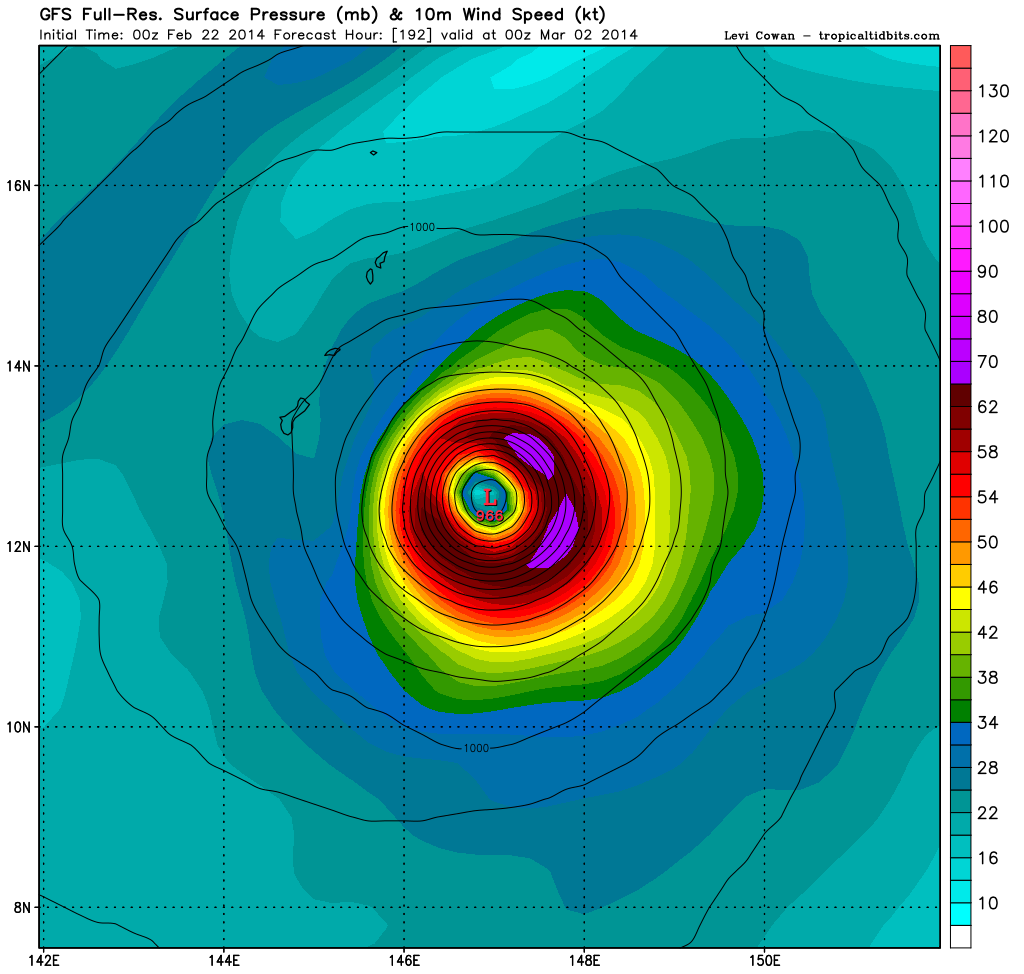Click the red L low-pressure marker

490,499
